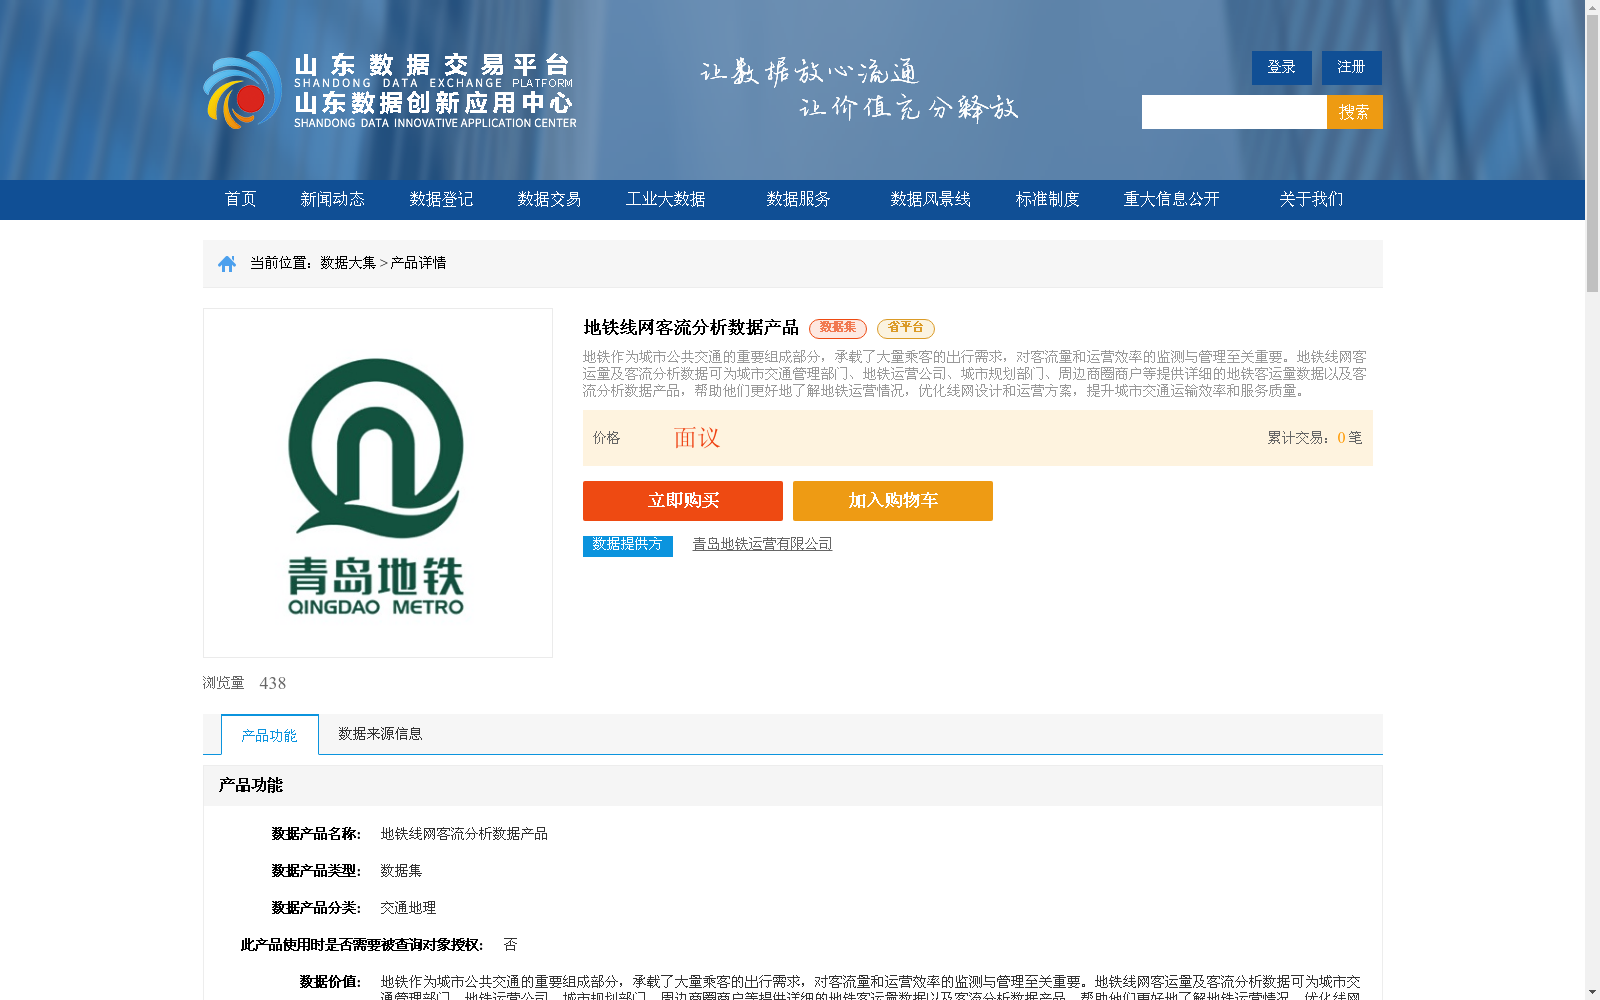Open the 首页 menu item

240,199
